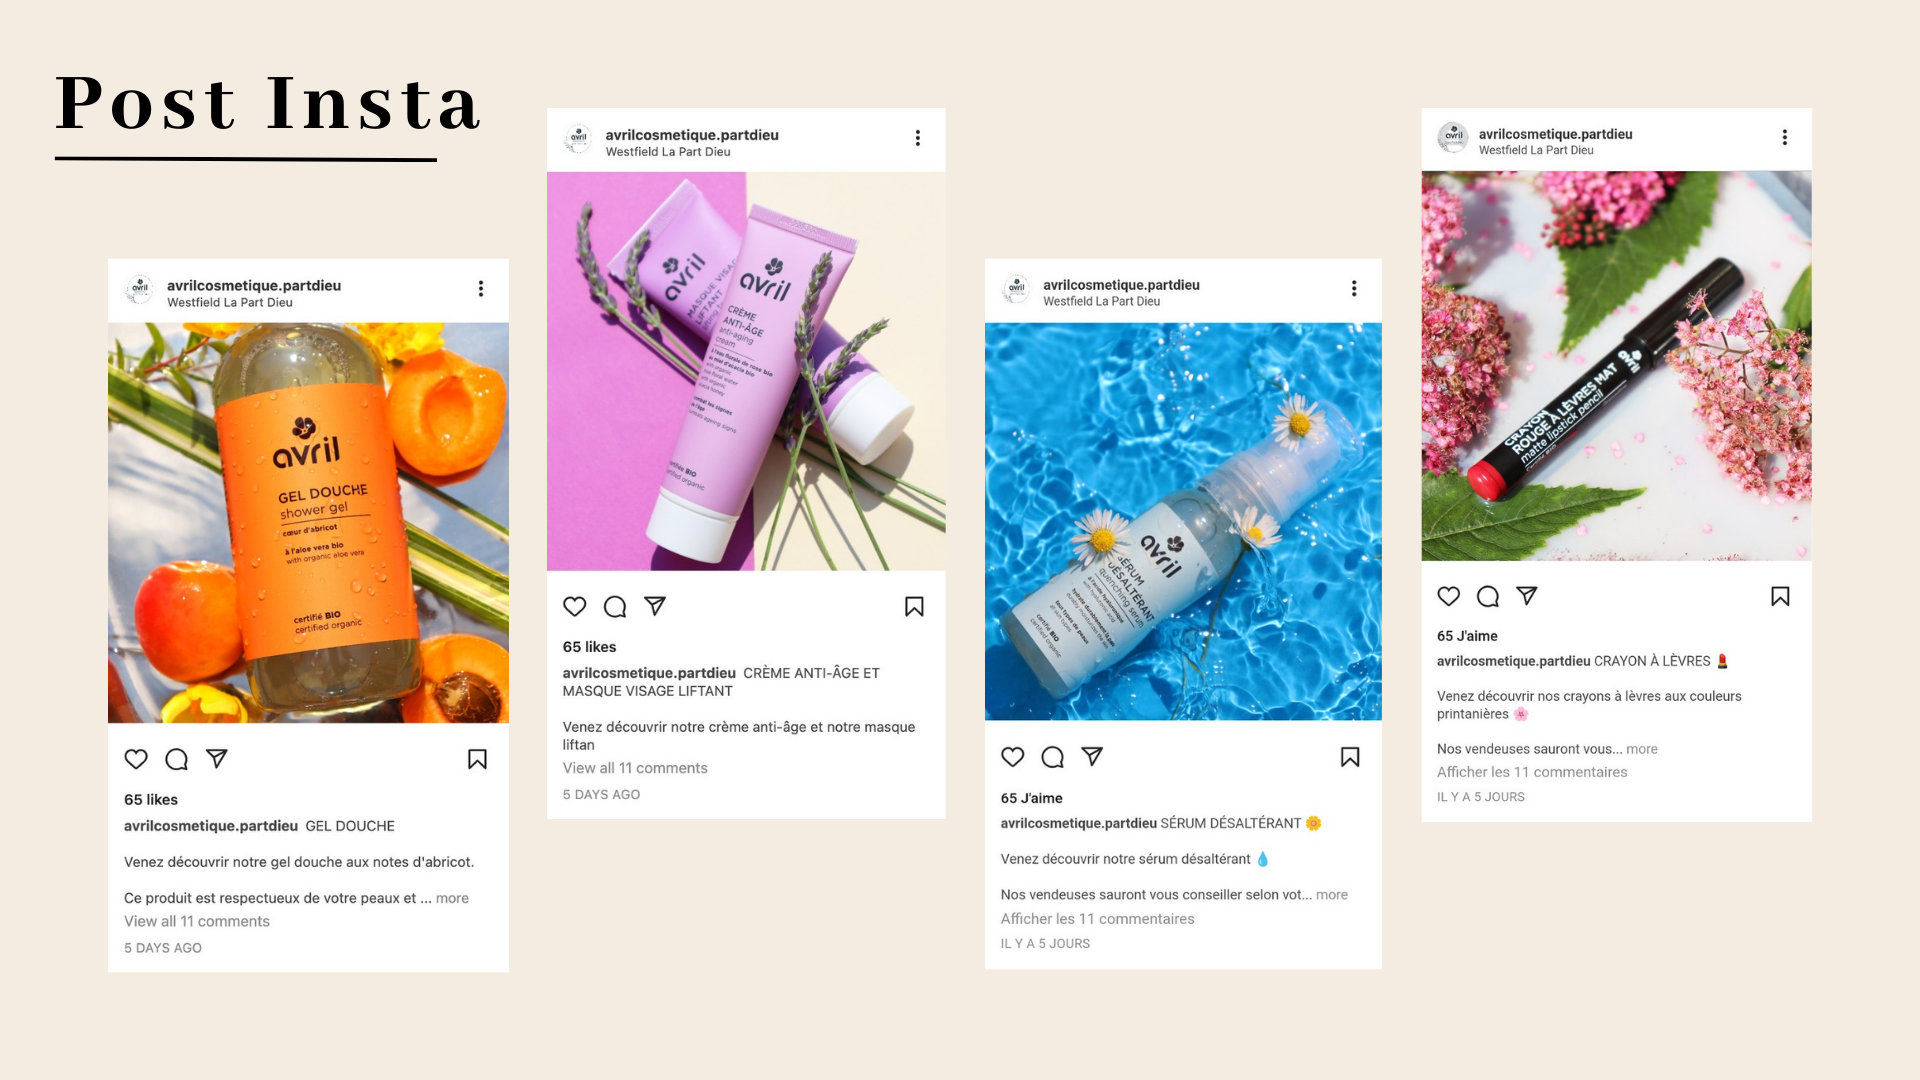This screenshot has height=1080, width=1920.
Task: Open options menu on the anti-âge cream post
Action: pos(918,138)
